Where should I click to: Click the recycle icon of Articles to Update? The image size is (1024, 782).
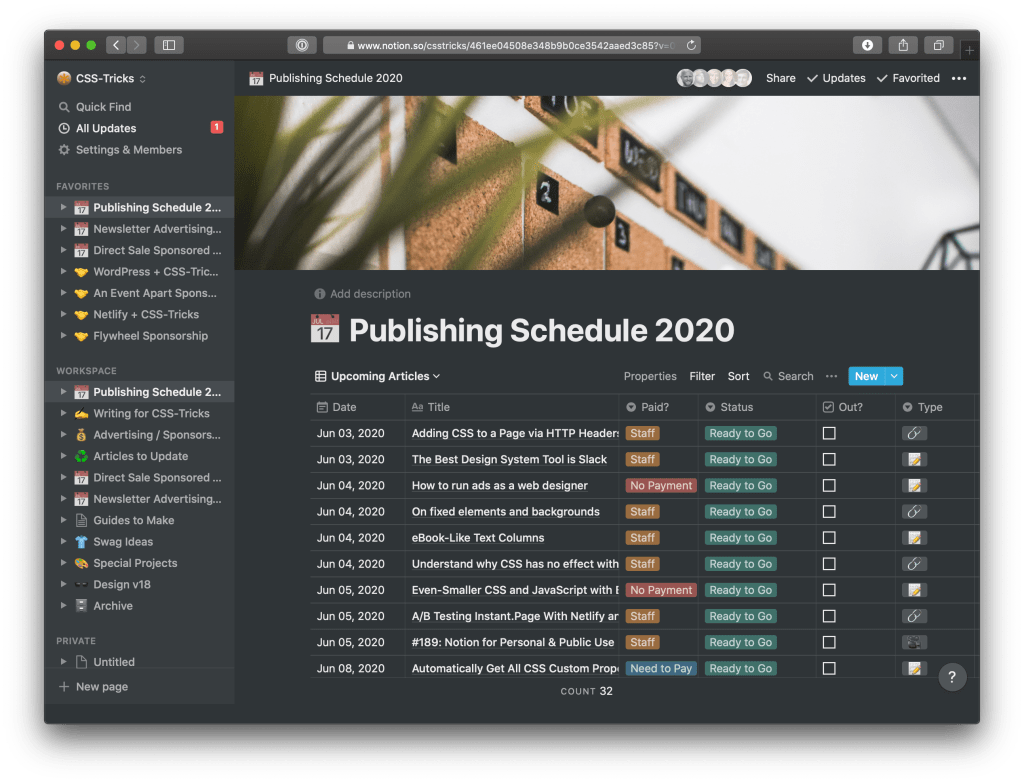(x=81, y=456)
